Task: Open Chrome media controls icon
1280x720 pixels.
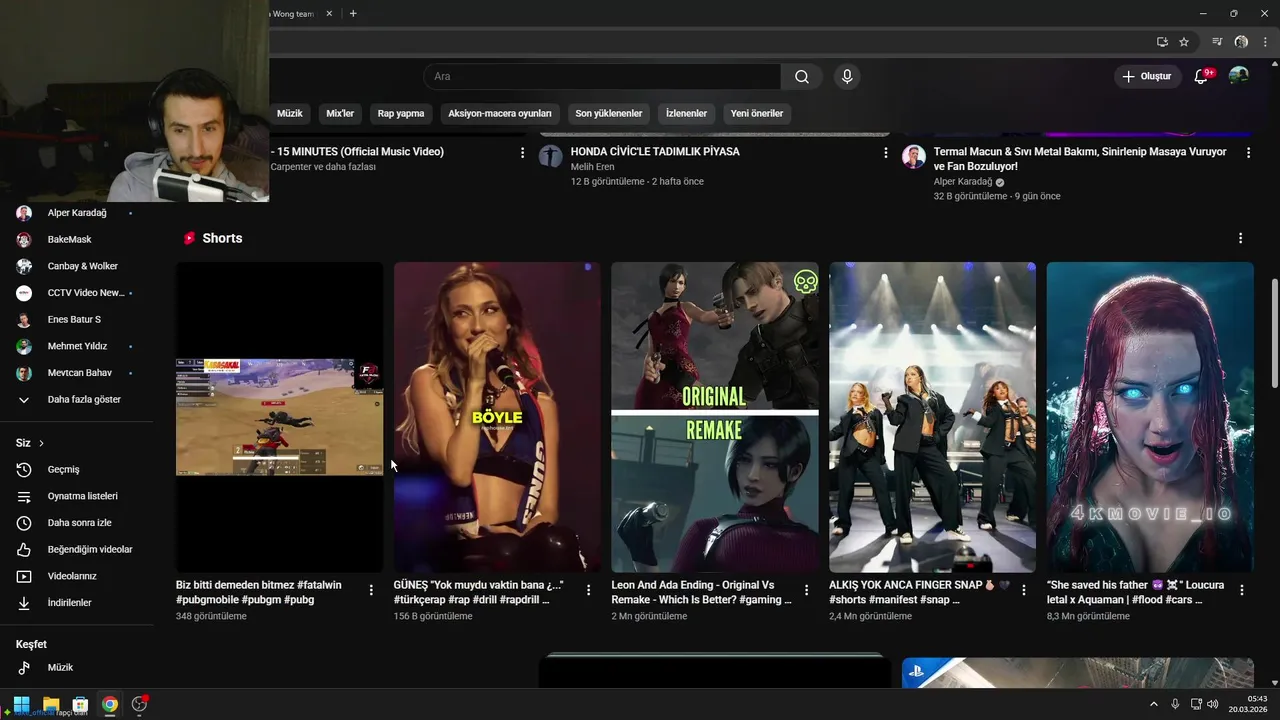Action: coord(1217,42)
